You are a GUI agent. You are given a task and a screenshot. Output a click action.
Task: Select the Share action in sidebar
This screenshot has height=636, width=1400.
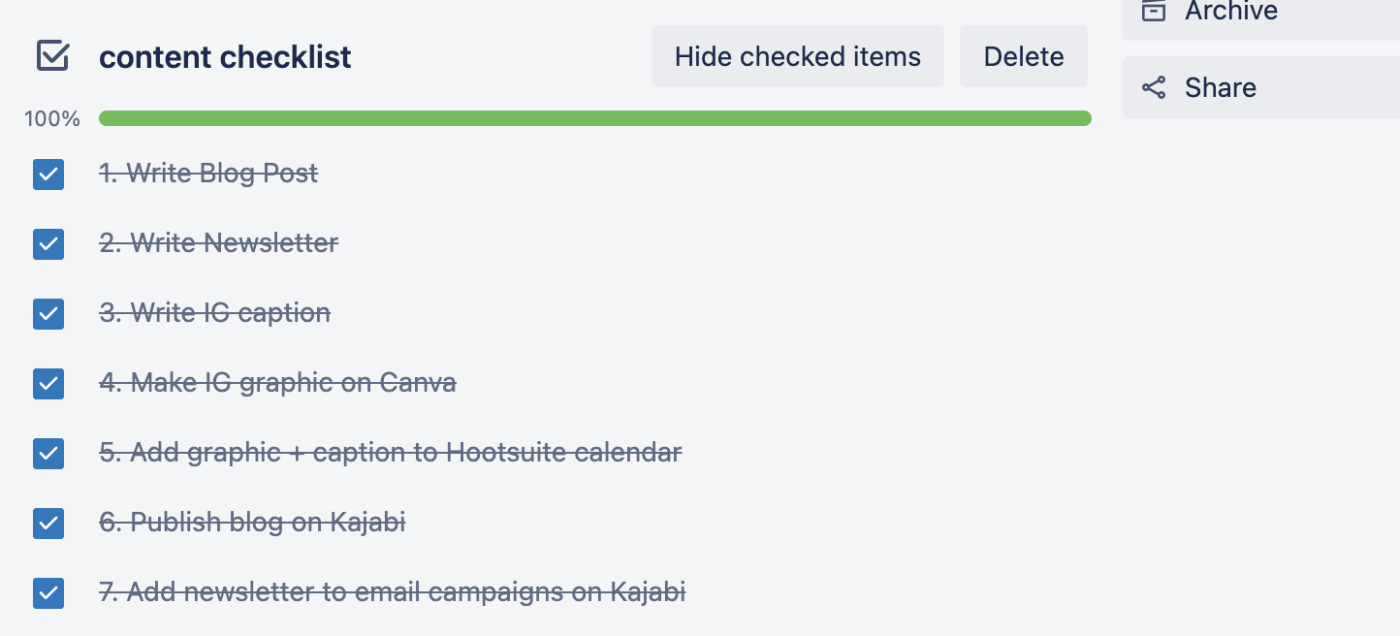[1220, 88]
